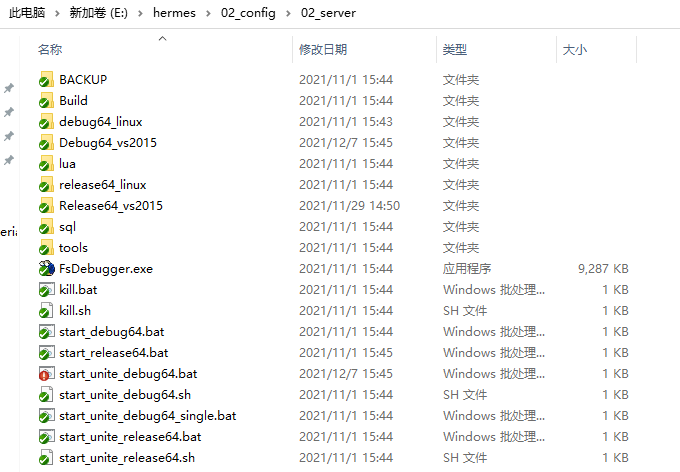Click the first pin icon in sidebar
The image size is (680, 472).
tap(9, 88)
